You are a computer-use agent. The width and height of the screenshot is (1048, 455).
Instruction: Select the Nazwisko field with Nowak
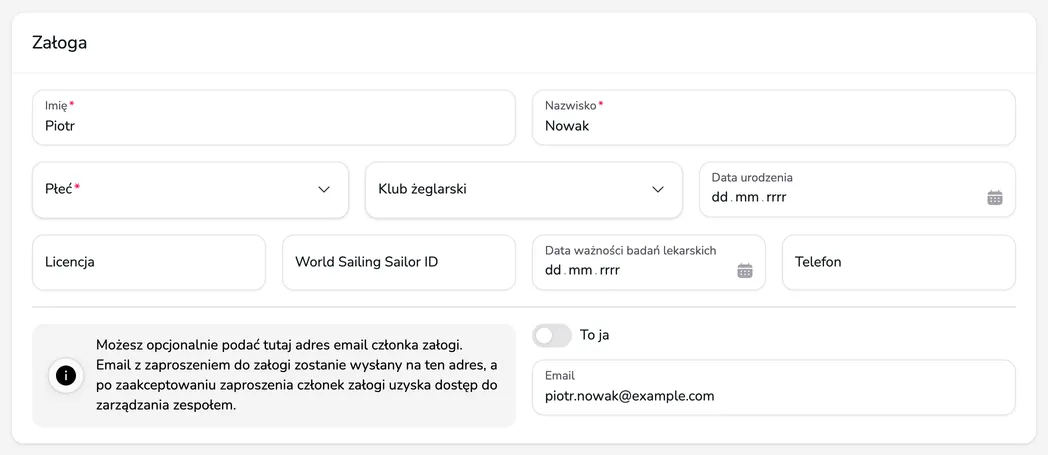click(773, 118)
